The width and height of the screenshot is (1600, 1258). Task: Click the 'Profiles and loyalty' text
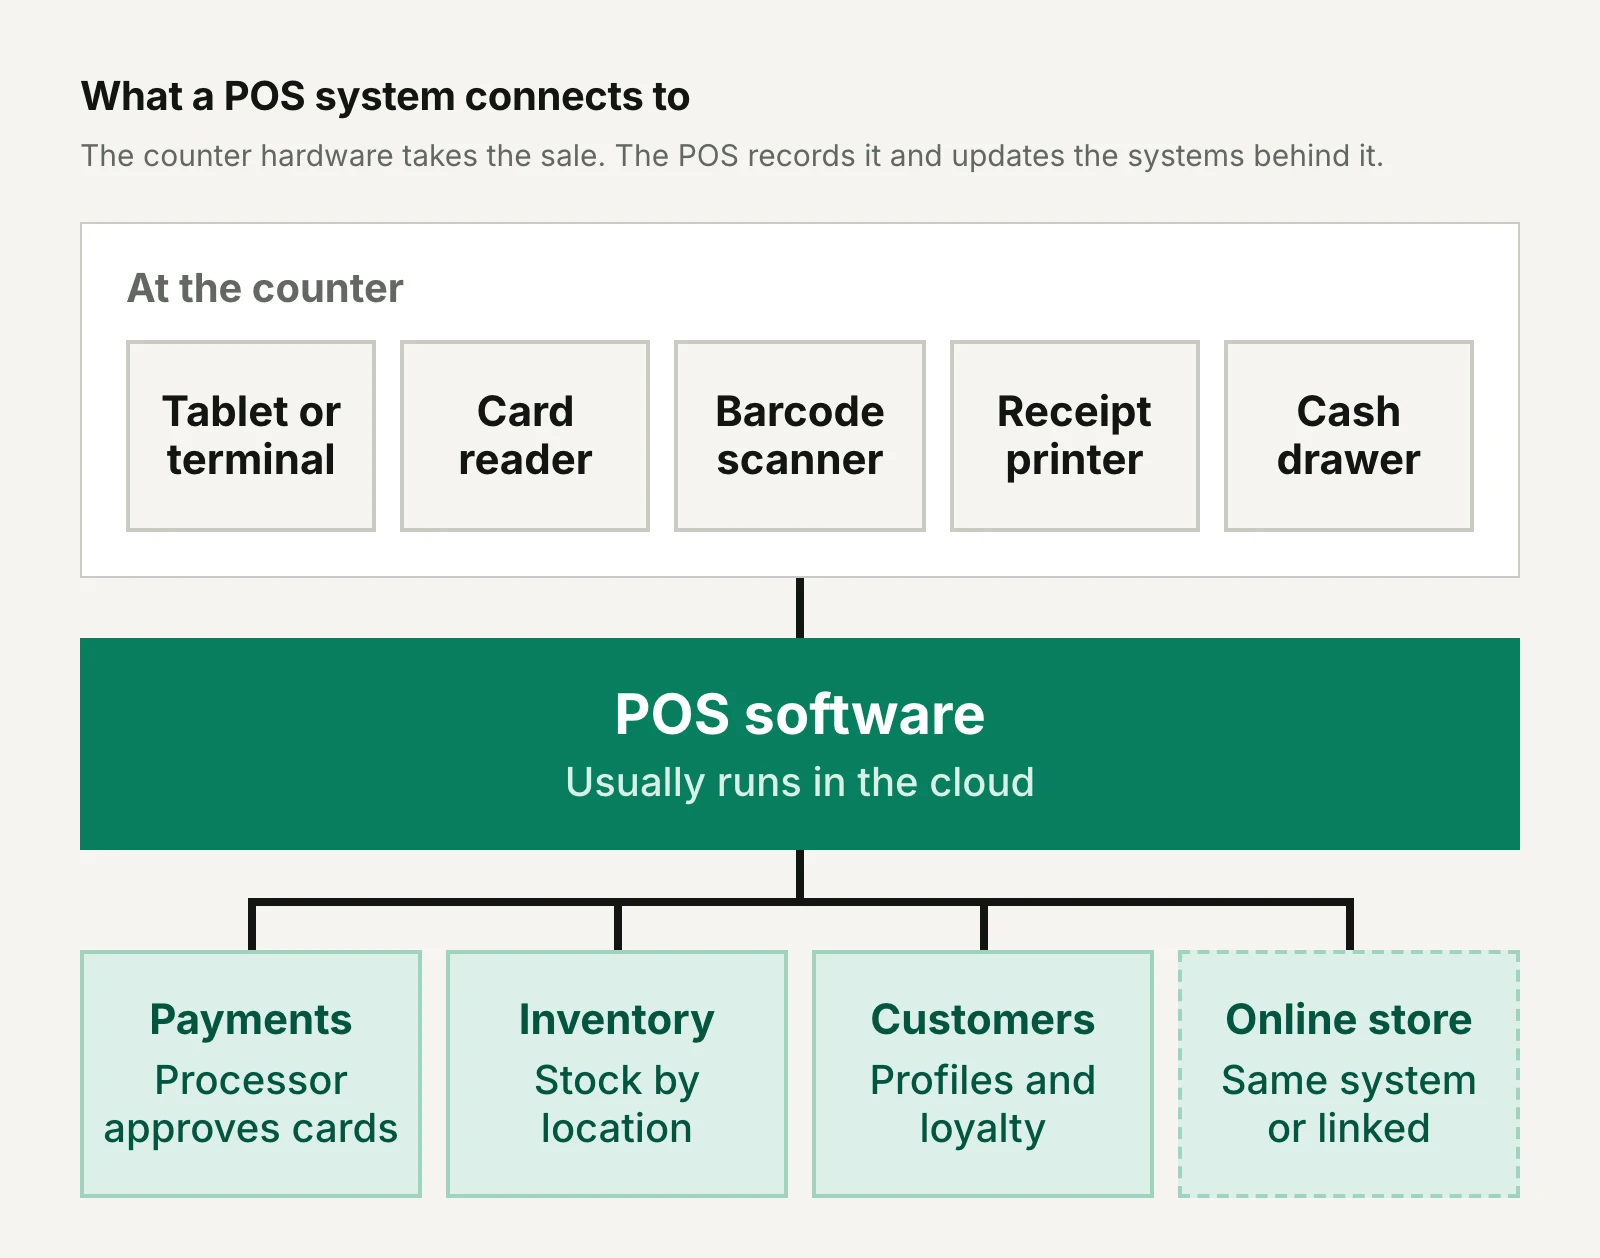(983, 1105)
